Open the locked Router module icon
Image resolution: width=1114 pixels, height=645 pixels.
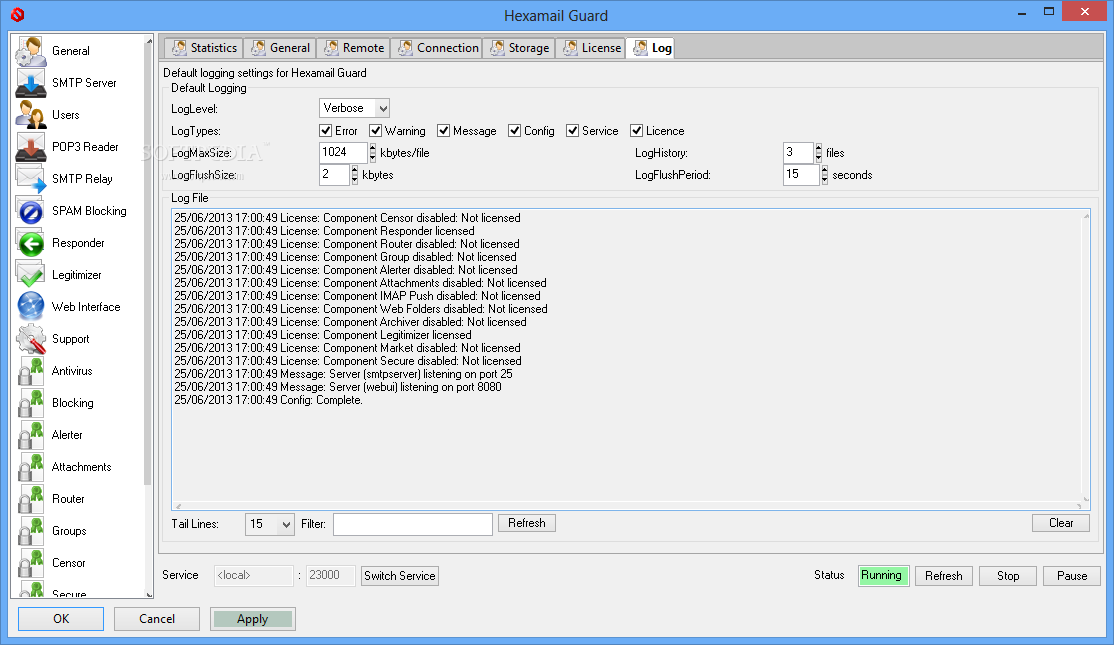tap(31, 499)
